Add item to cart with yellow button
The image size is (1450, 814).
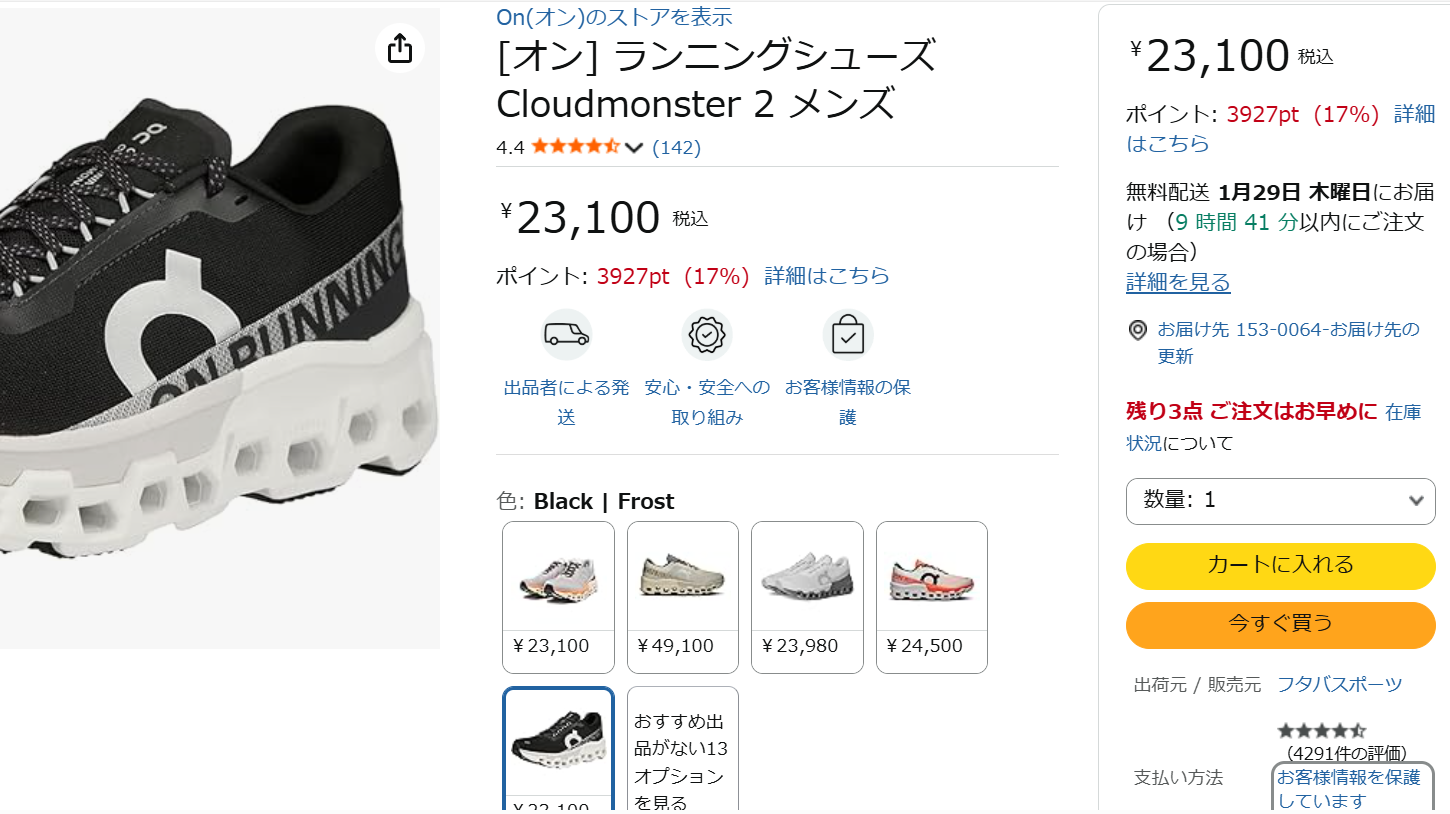point(1281,566)
